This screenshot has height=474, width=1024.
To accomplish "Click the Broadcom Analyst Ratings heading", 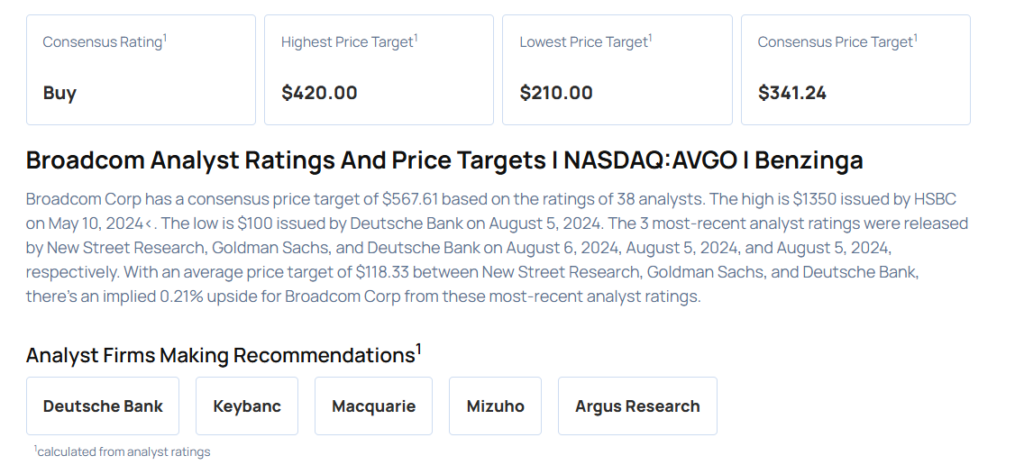I will click(444, 160).
